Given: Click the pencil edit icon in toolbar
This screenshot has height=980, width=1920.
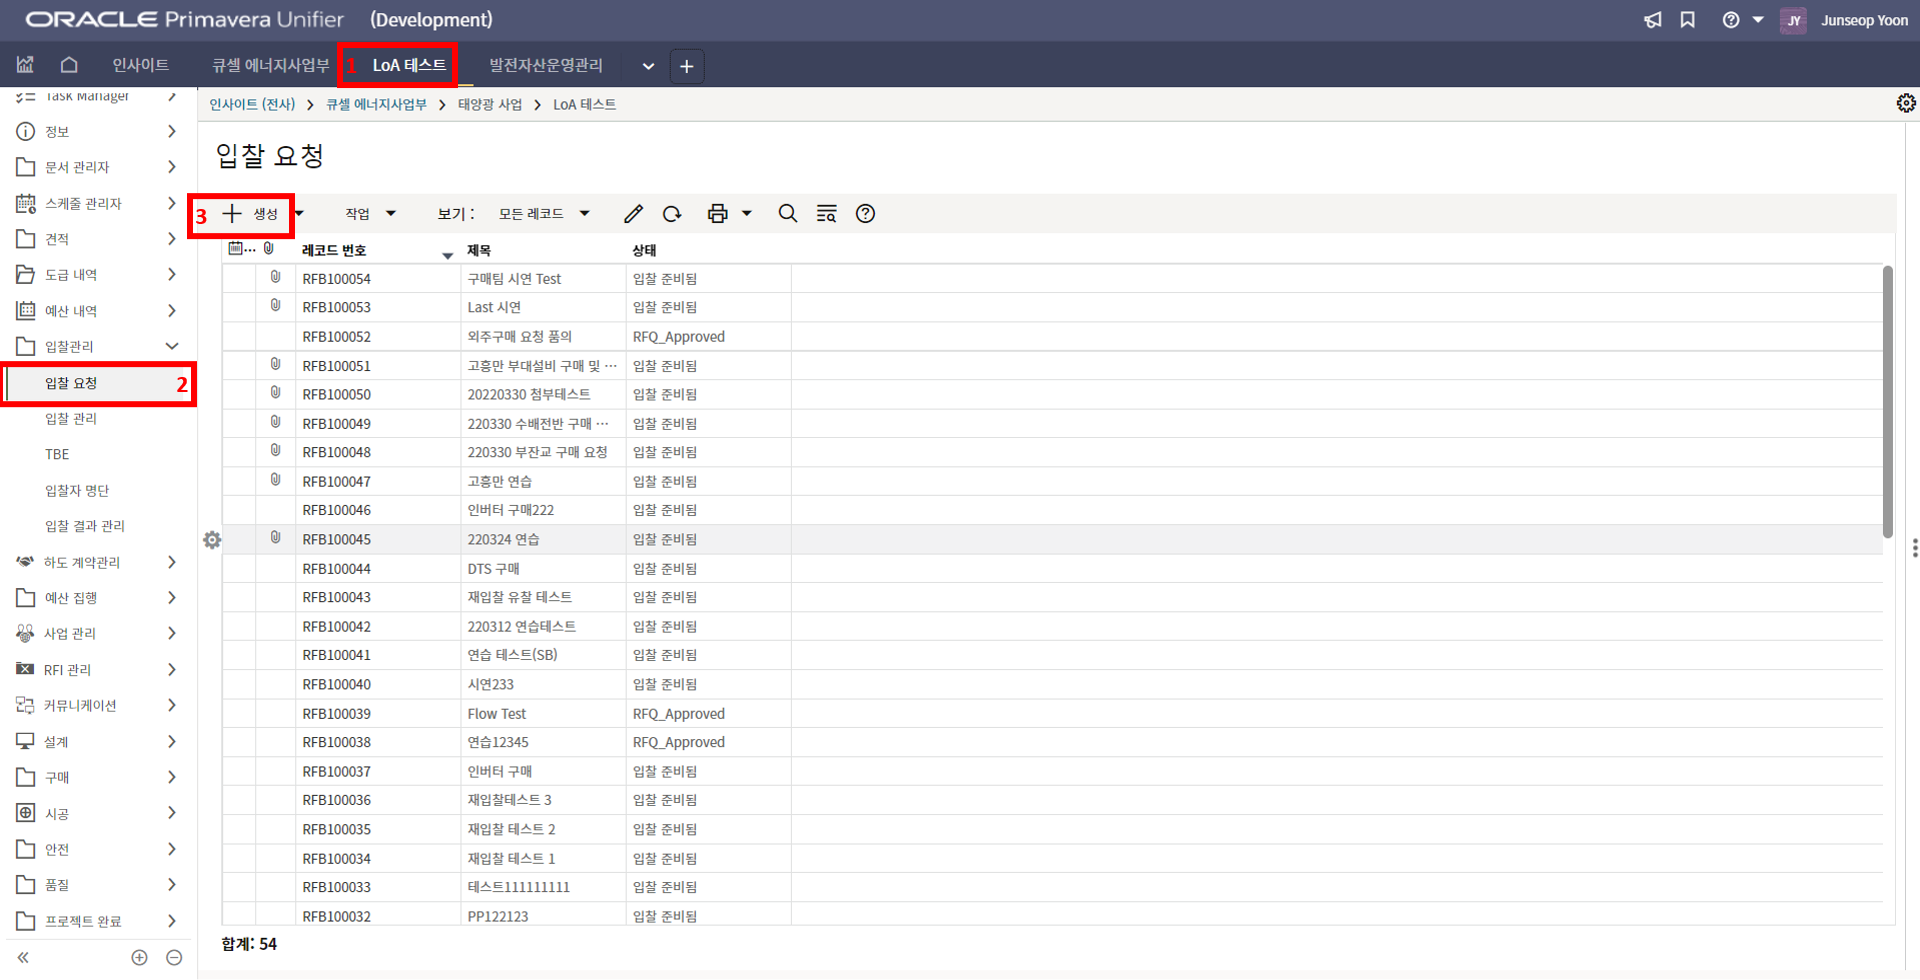Looking at the screenshot, I should click(x=633, y=214).
